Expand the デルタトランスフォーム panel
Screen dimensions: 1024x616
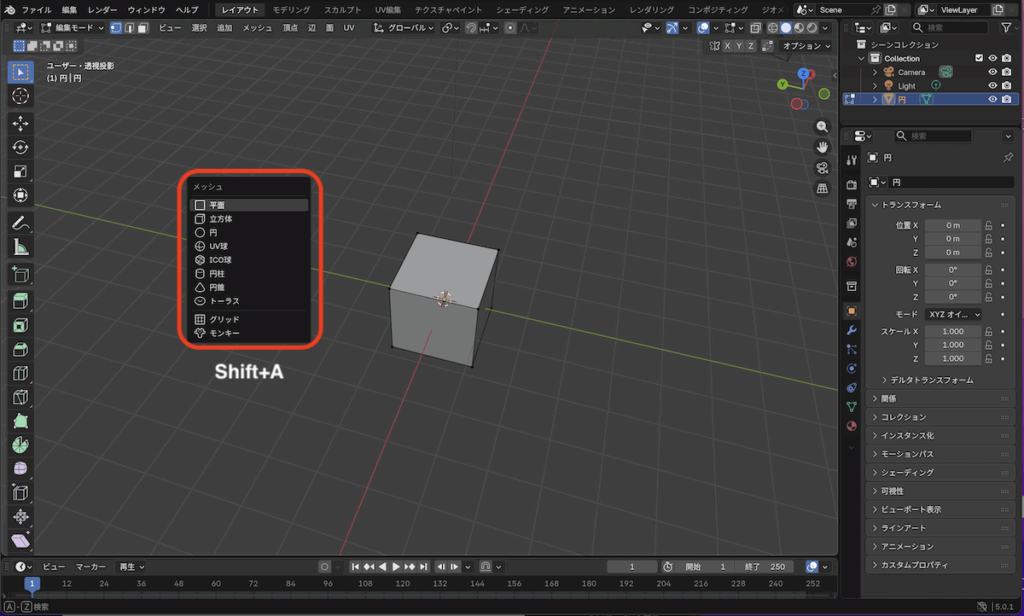point(931,380)
